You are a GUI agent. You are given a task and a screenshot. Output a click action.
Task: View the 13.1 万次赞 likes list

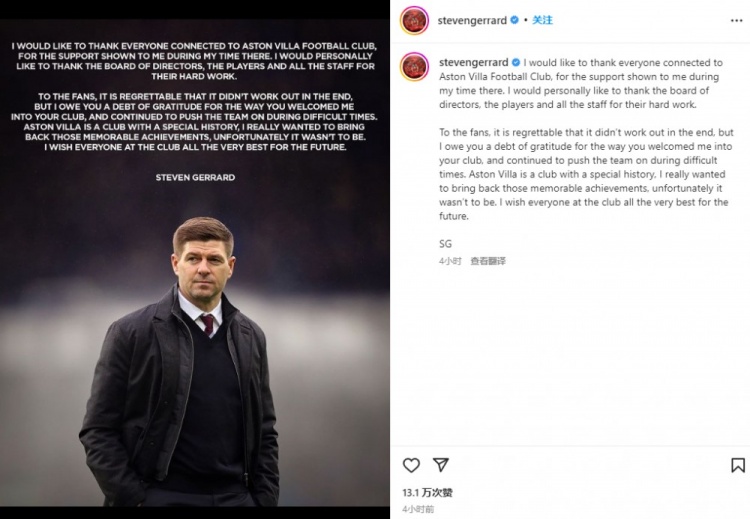pos(427,493)
